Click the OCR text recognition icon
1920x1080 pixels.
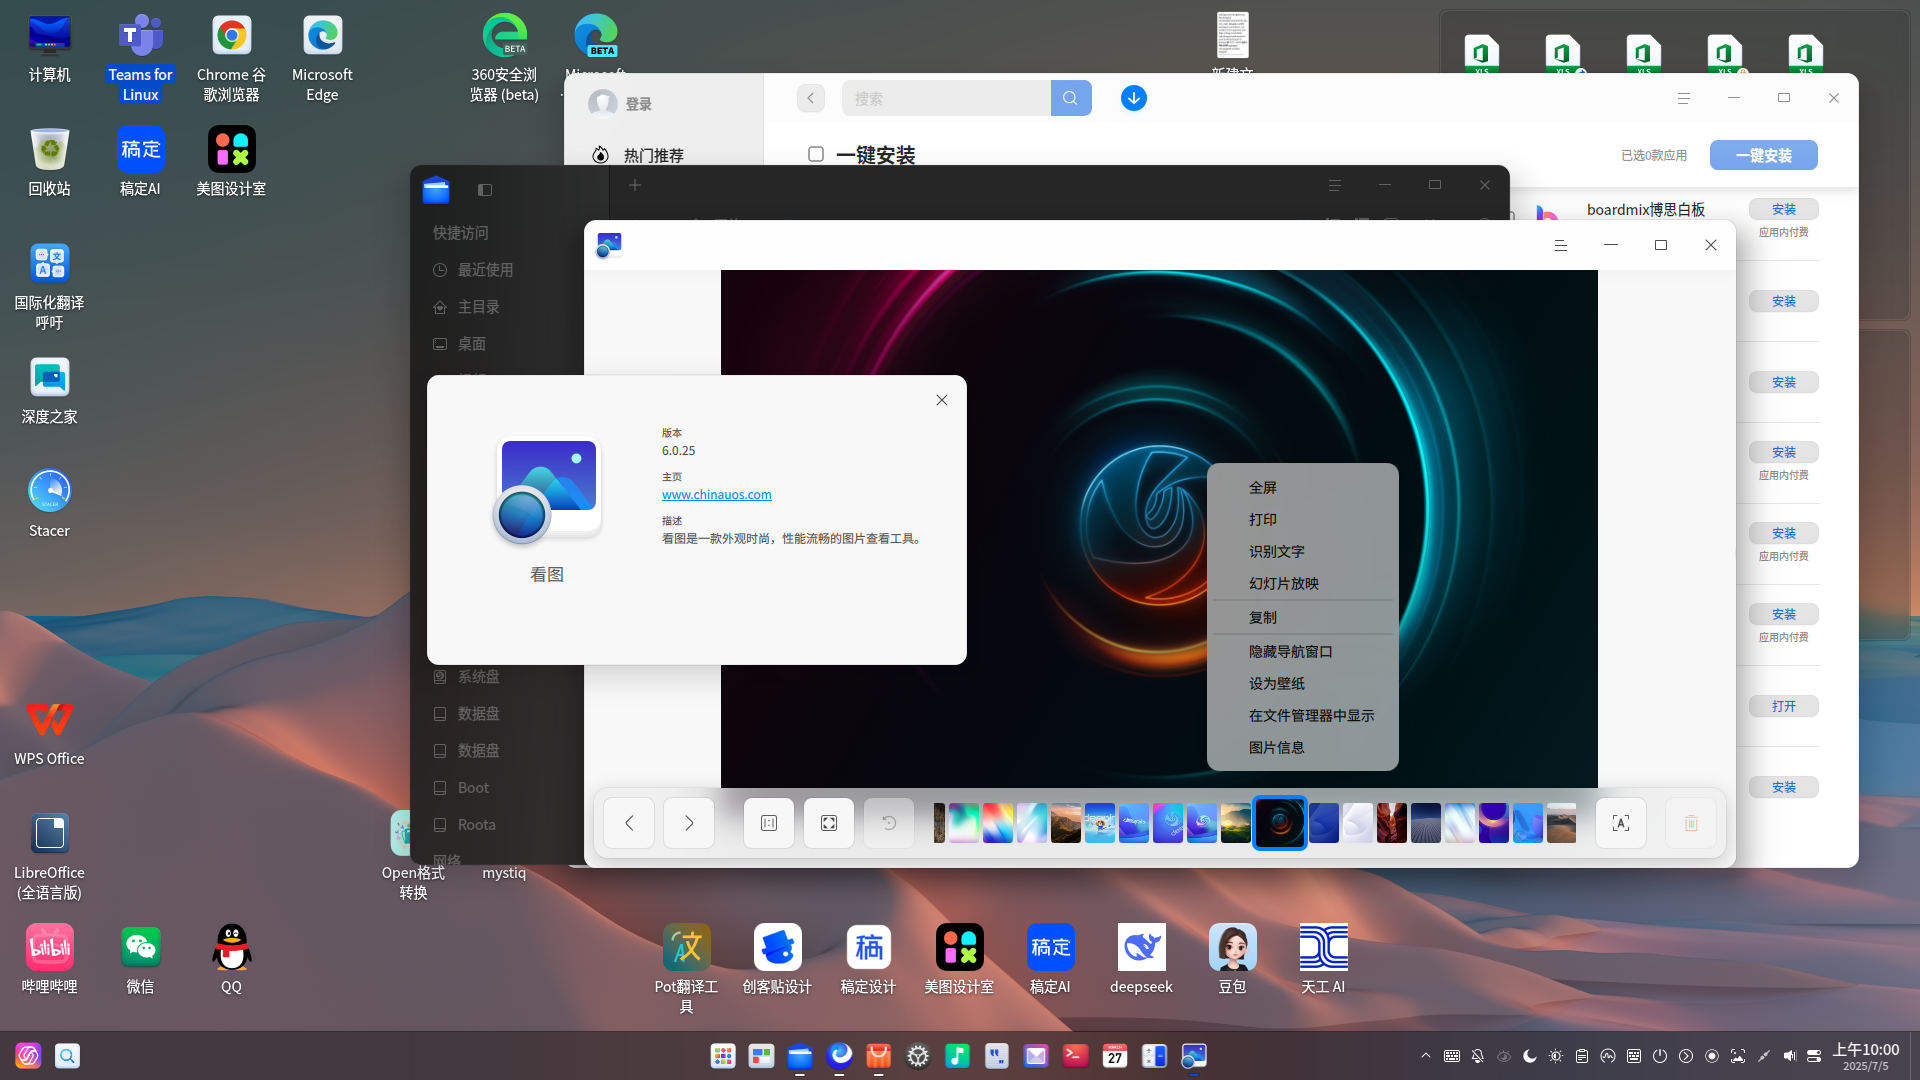pos(1621,823)
